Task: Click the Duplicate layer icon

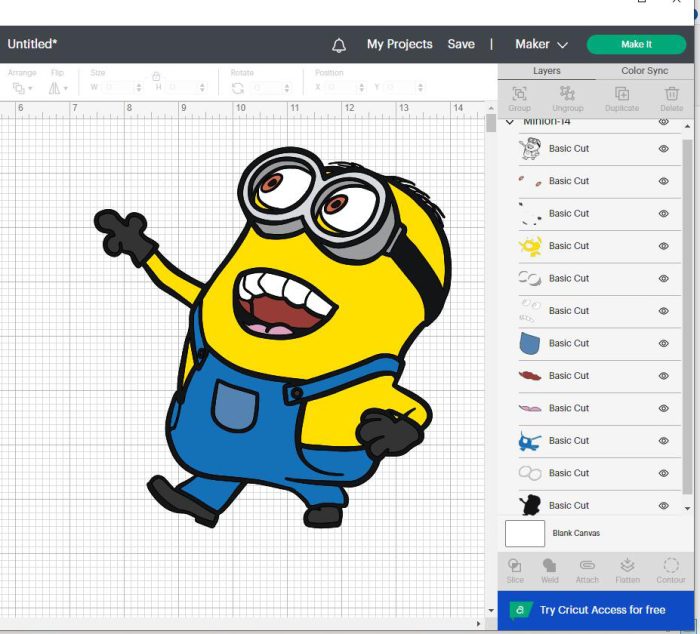Action: point(622,99)
